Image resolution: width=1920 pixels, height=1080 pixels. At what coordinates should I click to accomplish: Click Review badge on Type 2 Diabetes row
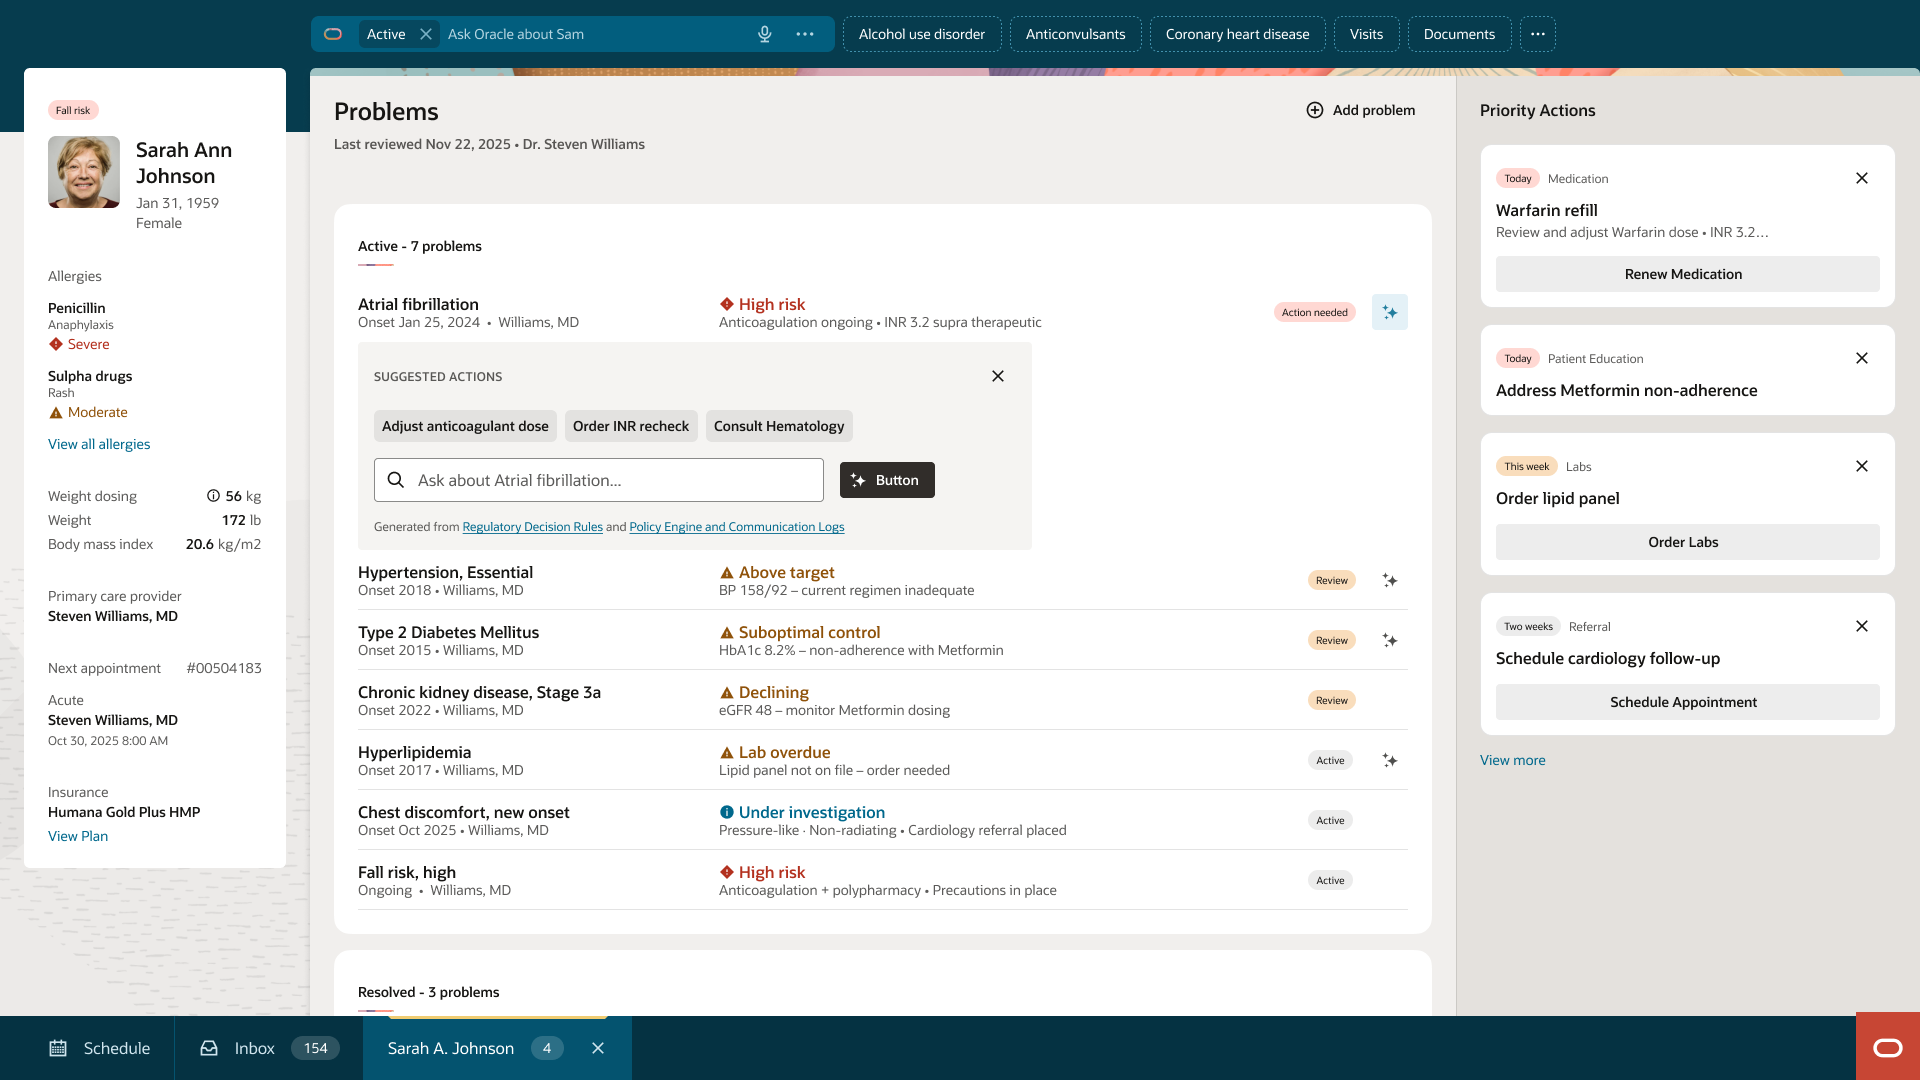[x=1331, y=640]
